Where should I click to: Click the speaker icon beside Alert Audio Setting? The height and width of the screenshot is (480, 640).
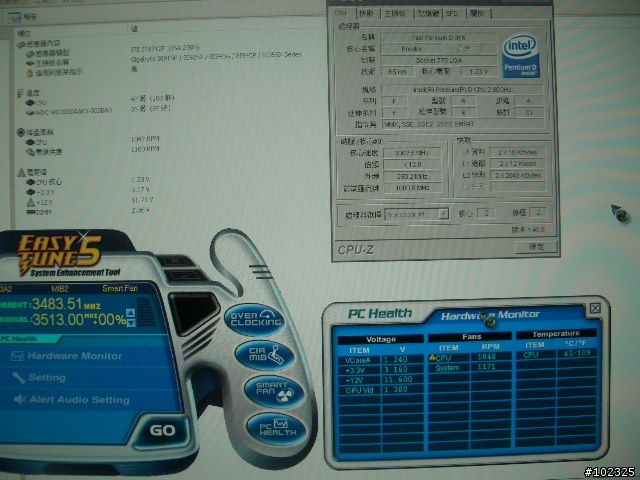pos(20,399)
